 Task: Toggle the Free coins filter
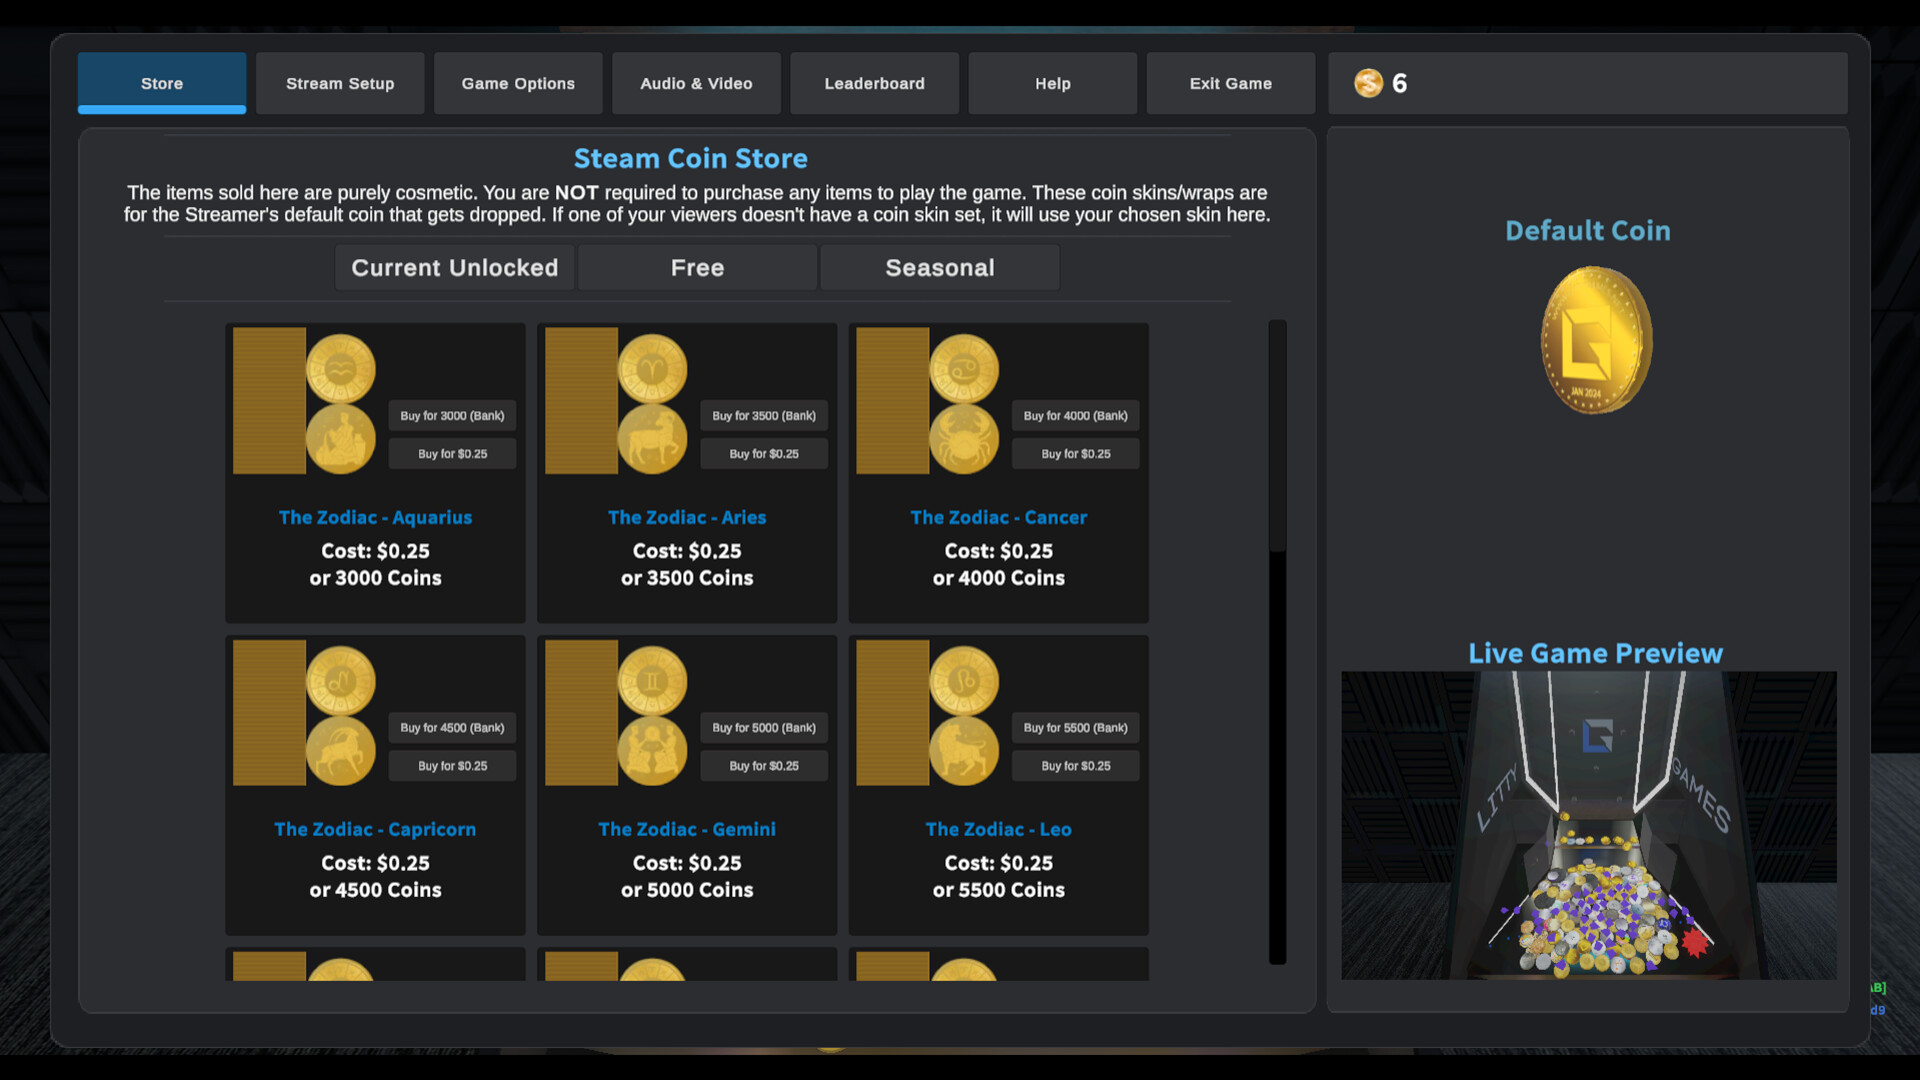coord(697,267)
